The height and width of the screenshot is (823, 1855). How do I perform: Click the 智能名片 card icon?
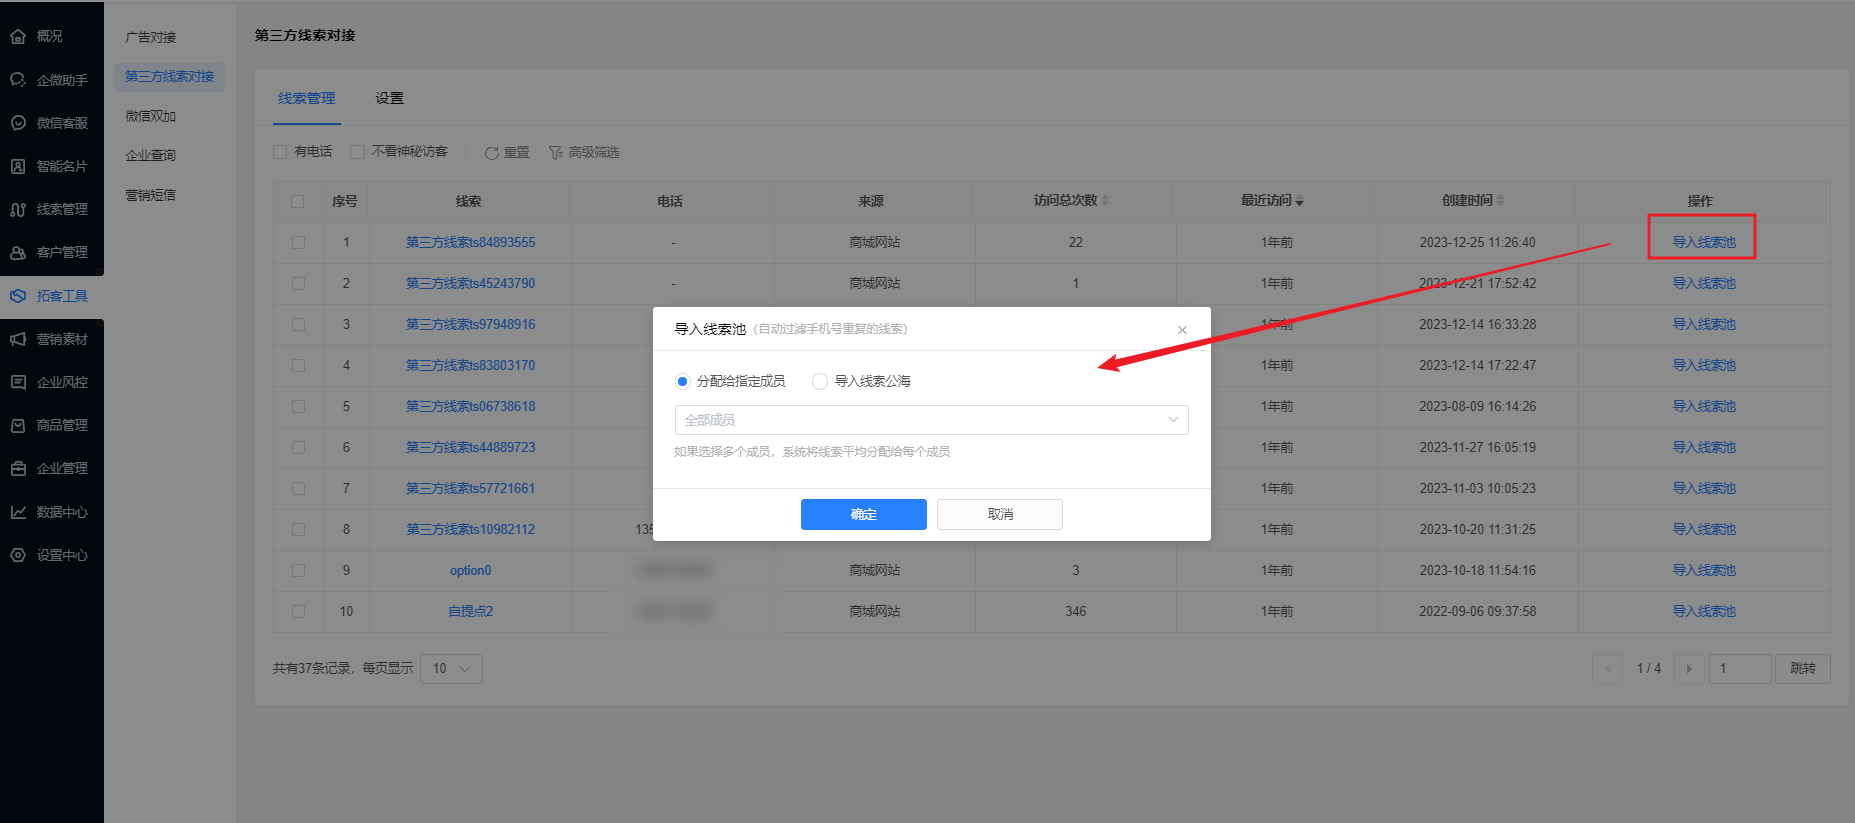18,166
